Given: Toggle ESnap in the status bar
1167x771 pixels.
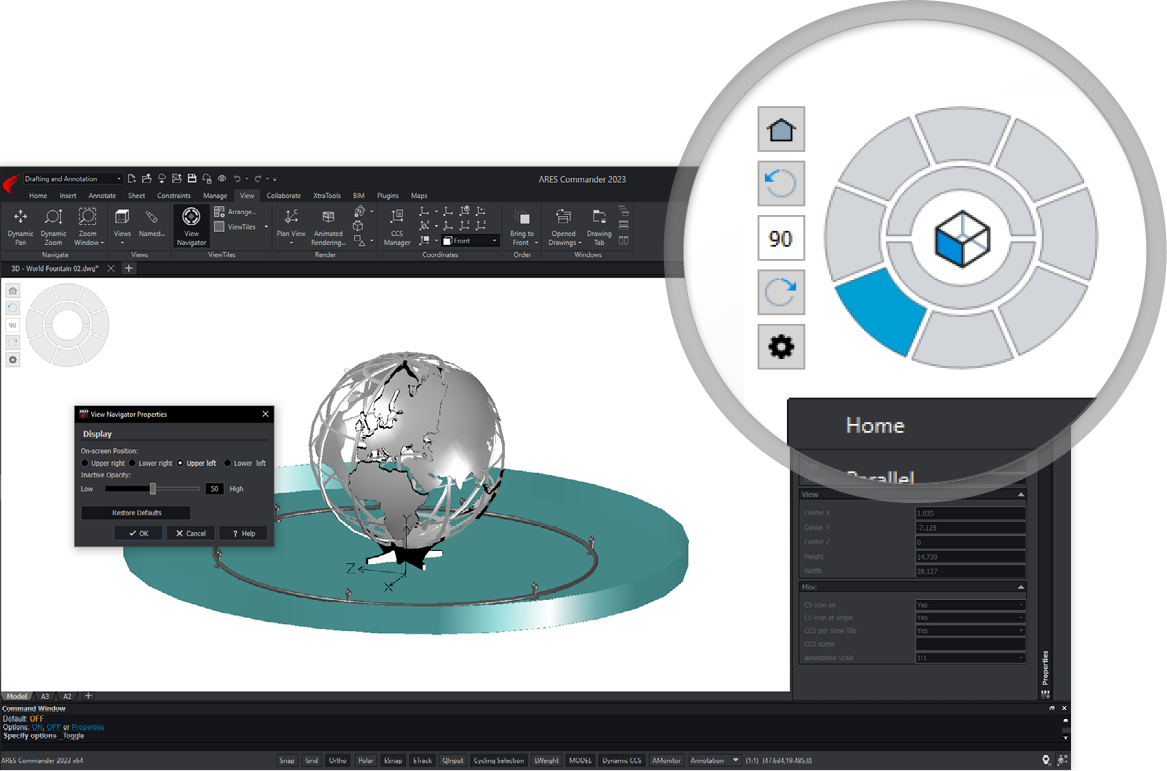Looking at the screenshot, I should (x=393, y=761).
